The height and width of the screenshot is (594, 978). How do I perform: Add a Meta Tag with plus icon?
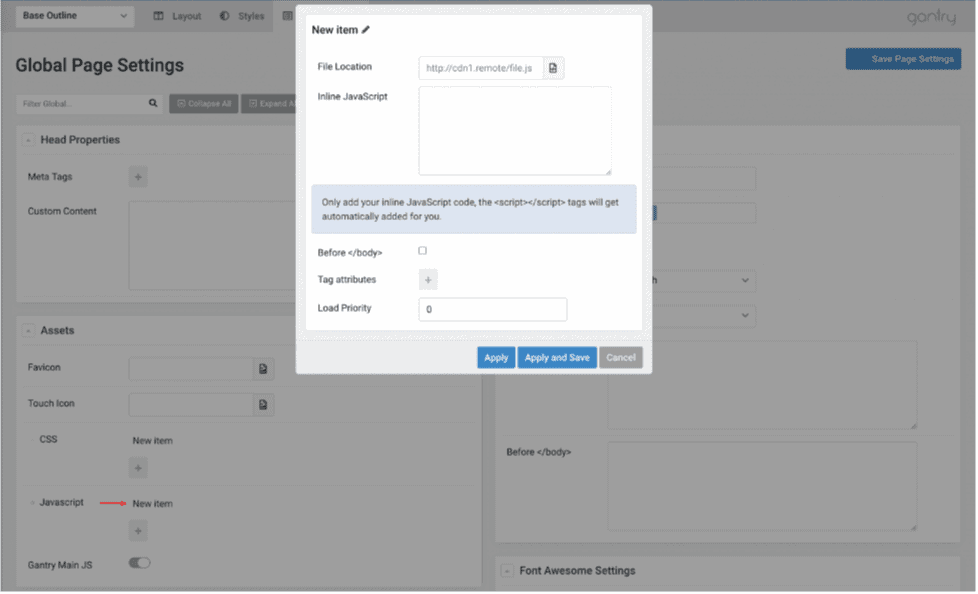click(x=139, y=178)
